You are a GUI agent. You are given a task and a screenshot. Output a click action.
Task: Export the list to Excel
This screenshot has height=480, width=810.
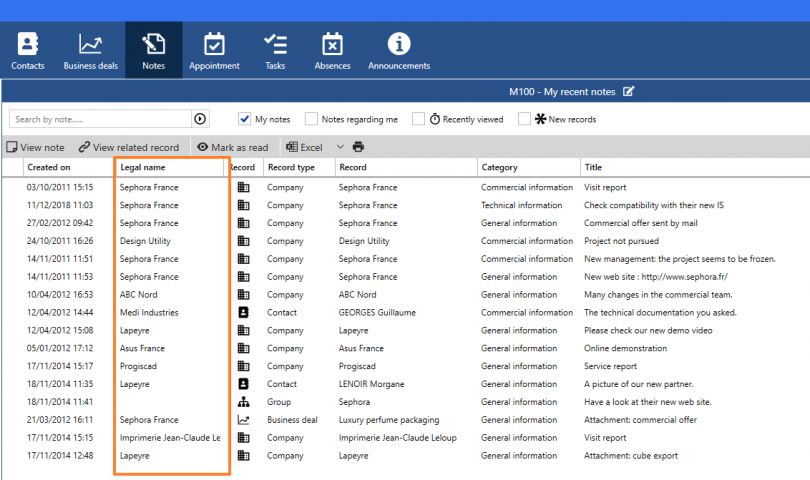[x=304, y=147]
